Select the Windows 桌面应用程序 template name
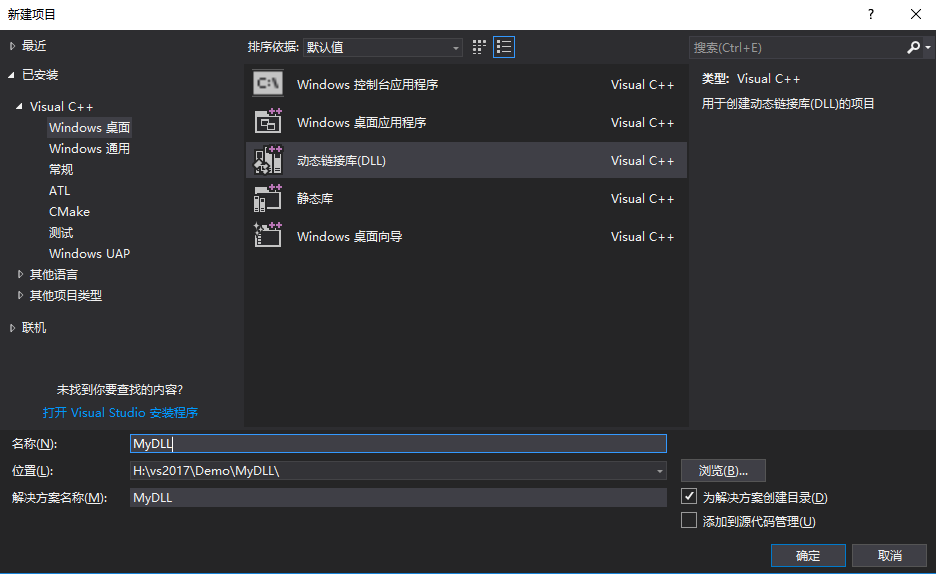 pos(362,122)
